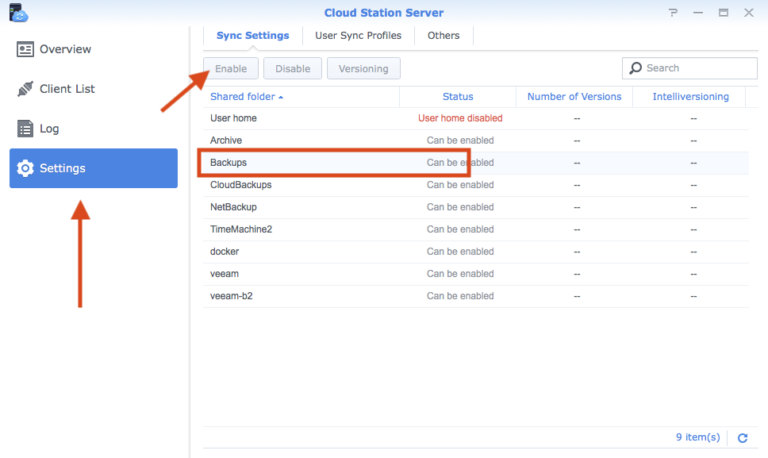This screenshot has height=458, width=768.
Task: Click veeam-b2's 'Can be enabled' status
Action: [x=460, y=296]
